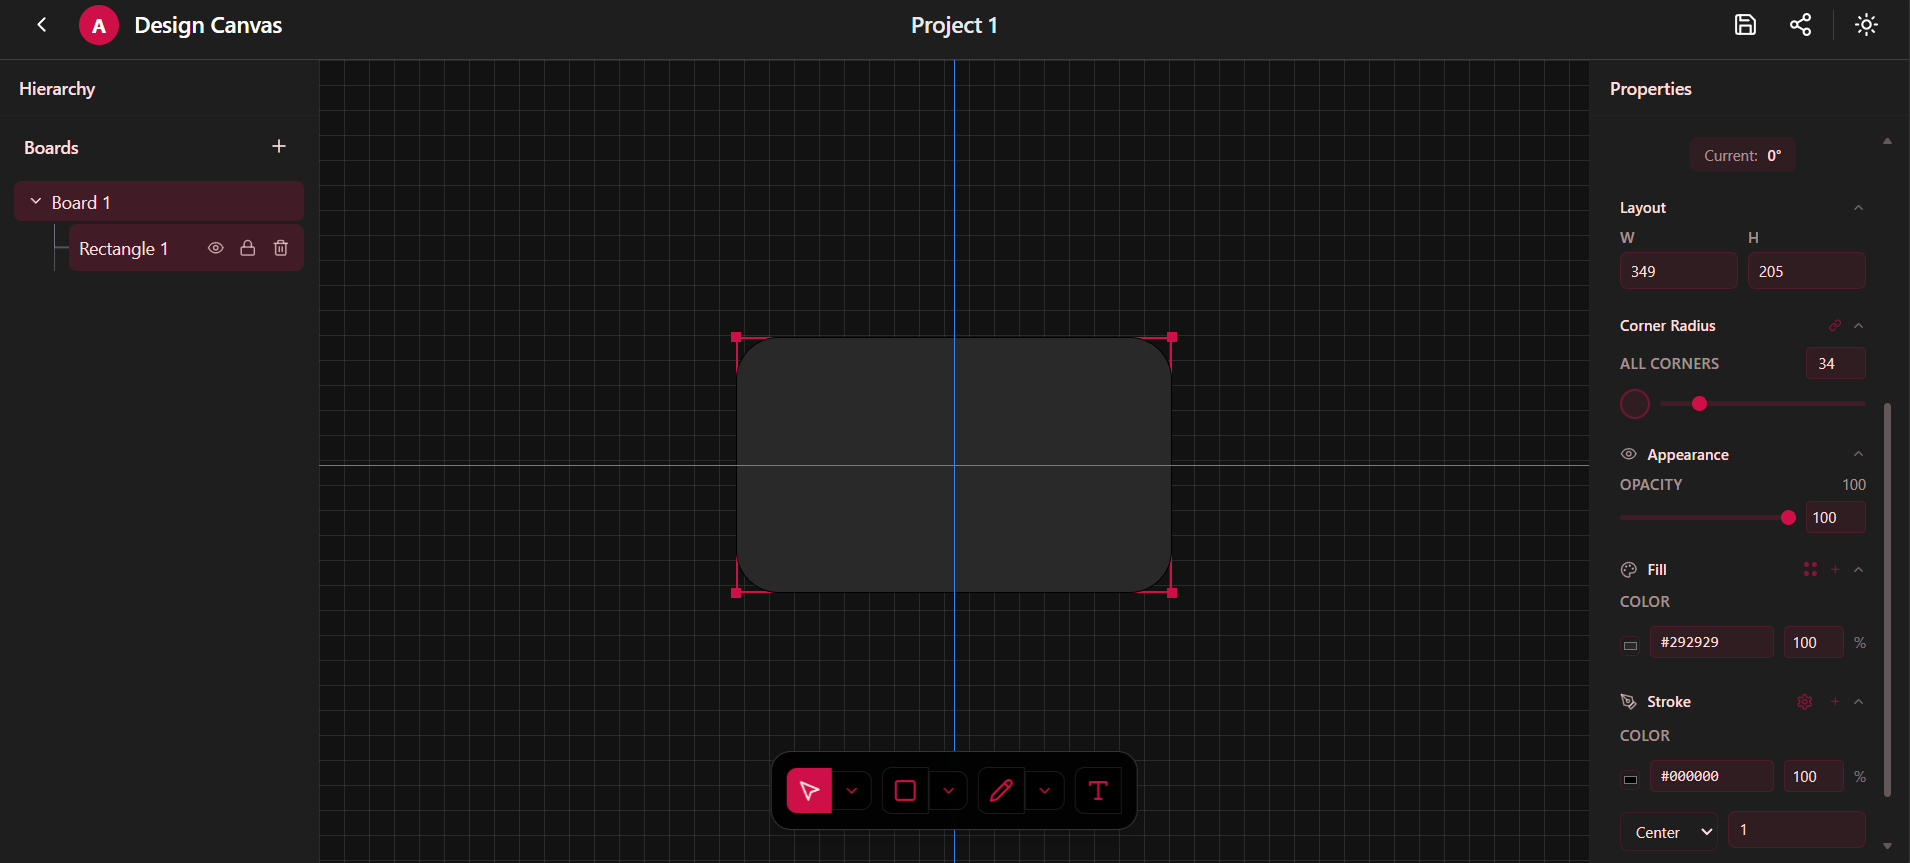The image size is (1910, 863).
Task: Click the fill color hex field
Action: tap(1711, 642)
